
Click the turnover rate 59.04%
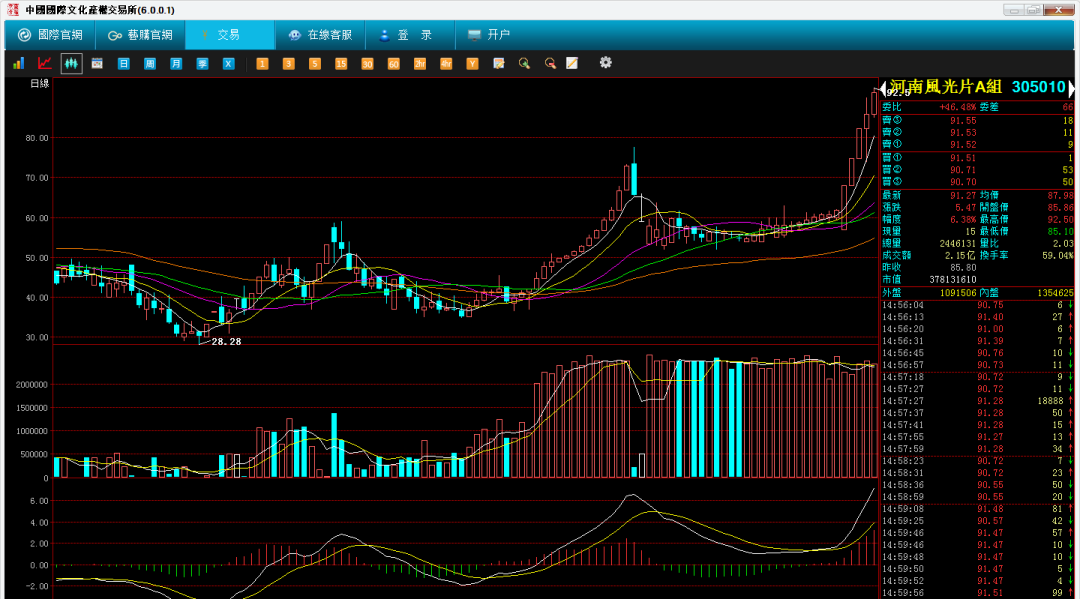(1058, 255)
